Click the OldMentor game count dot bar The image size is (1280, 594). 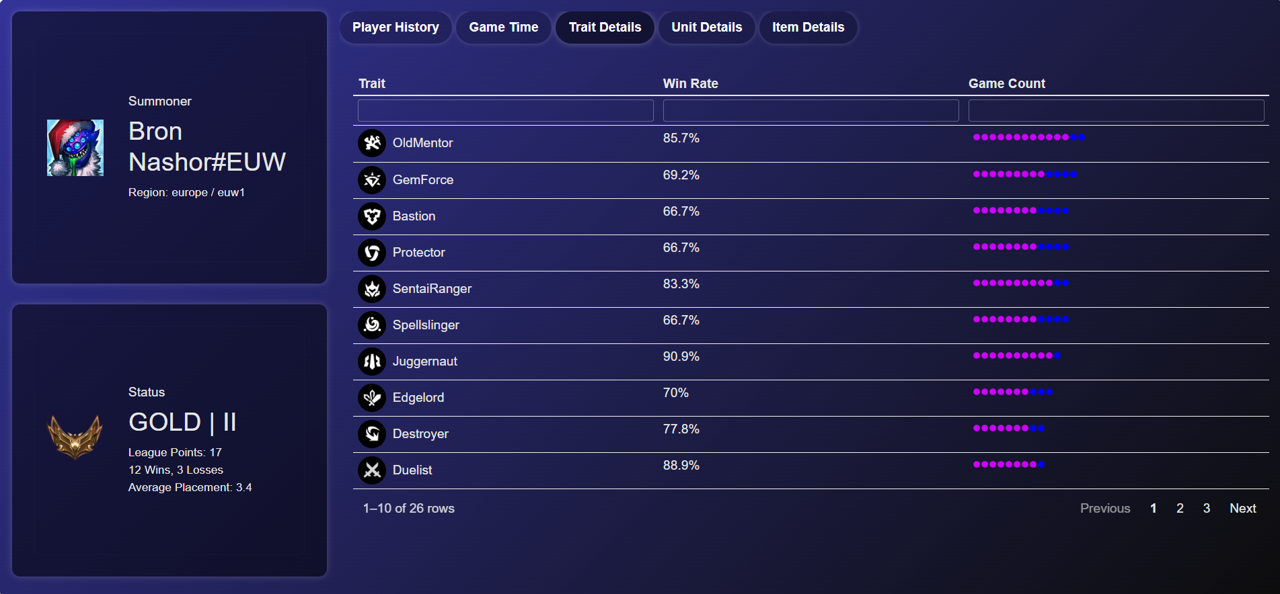[1029, 137]
